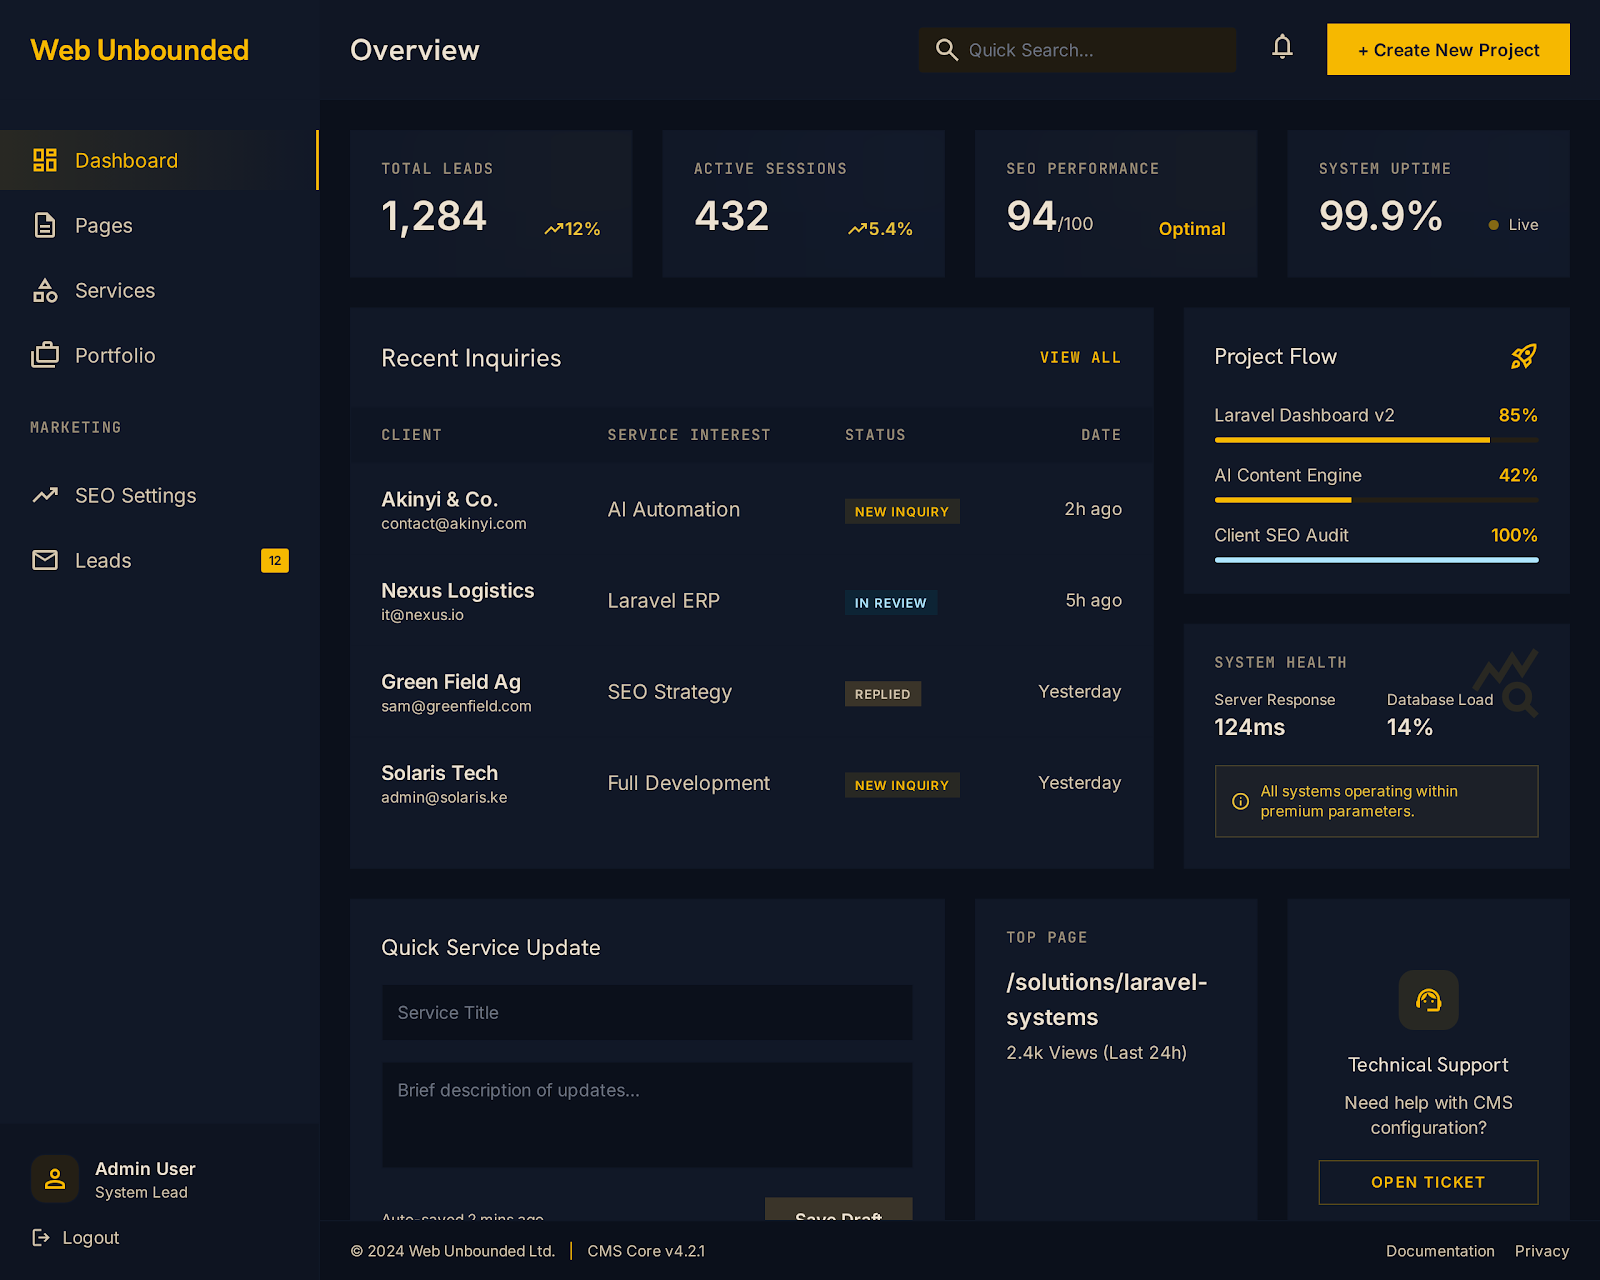
Task: Click the Optimal SEO performance label
Action: click(x=1192, y=229)
